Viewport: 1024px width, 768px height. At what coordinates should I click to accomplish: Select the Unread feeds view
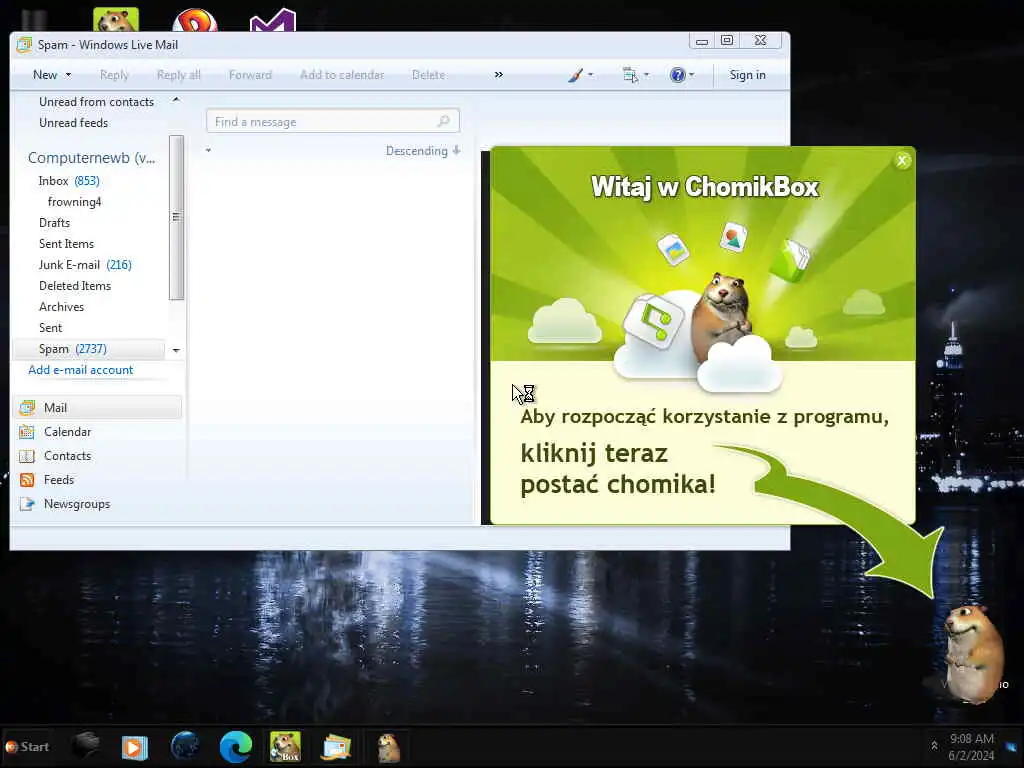(73, 123)
